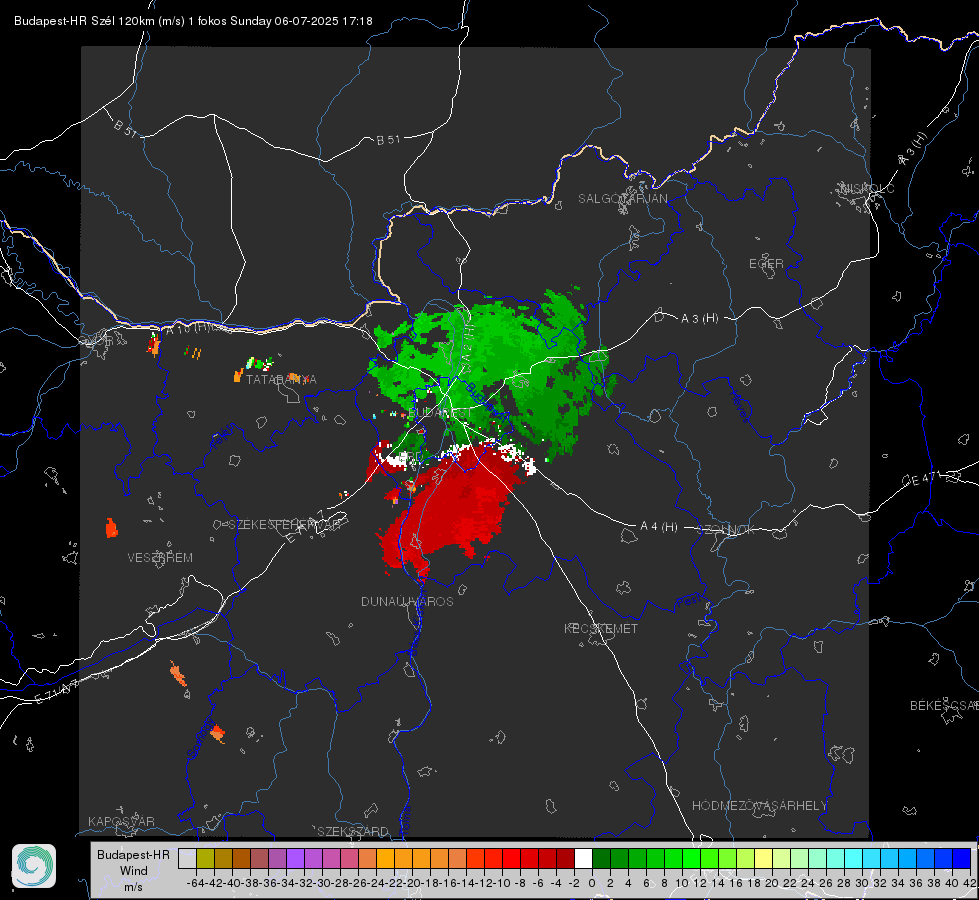This screenshot has width=979, height=900.
Task: Click the white swatch between -2 and 0
Action: coord(583,858)
